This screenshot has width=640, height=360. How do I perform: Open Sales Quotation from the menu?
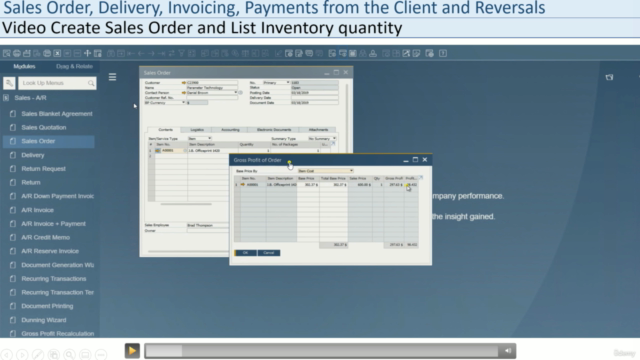[x=44, y=127]
